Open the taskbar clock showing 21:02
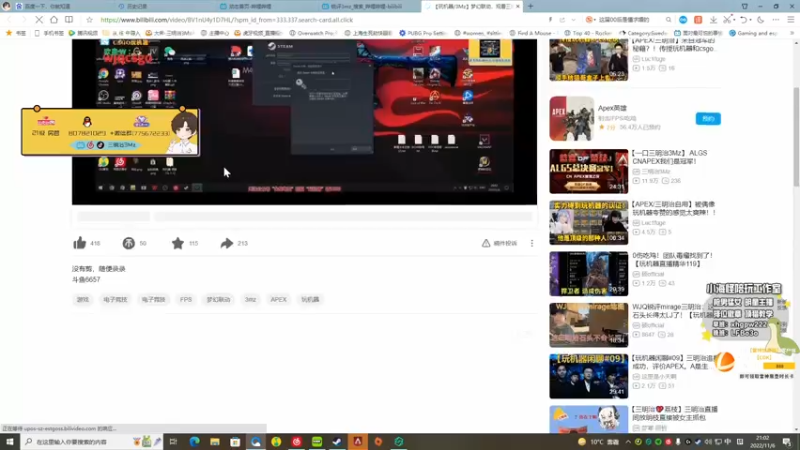 pos(762,442)
